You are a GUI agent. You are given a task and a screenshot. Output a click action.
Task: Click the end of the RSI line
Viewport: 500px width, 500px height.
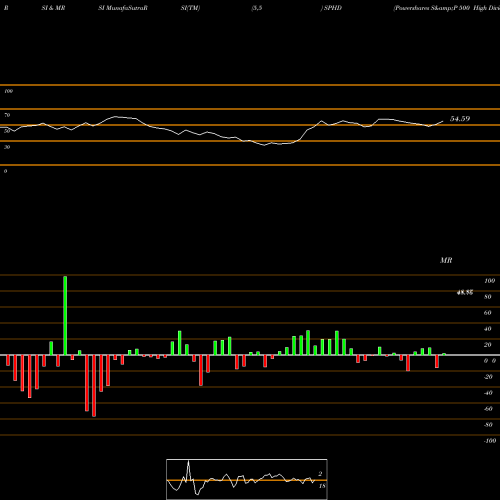pos(443,121)
